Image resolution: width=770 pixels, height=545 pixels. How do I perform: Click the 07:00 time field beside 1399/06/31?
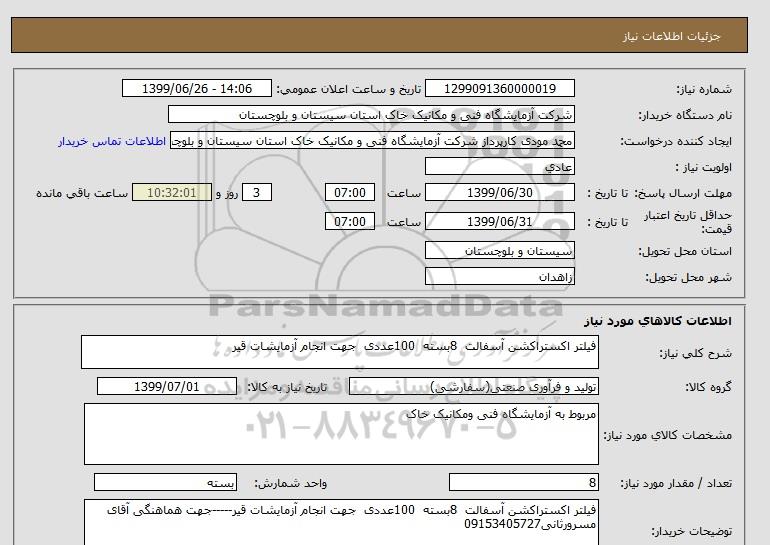click(x=350, y=221)
